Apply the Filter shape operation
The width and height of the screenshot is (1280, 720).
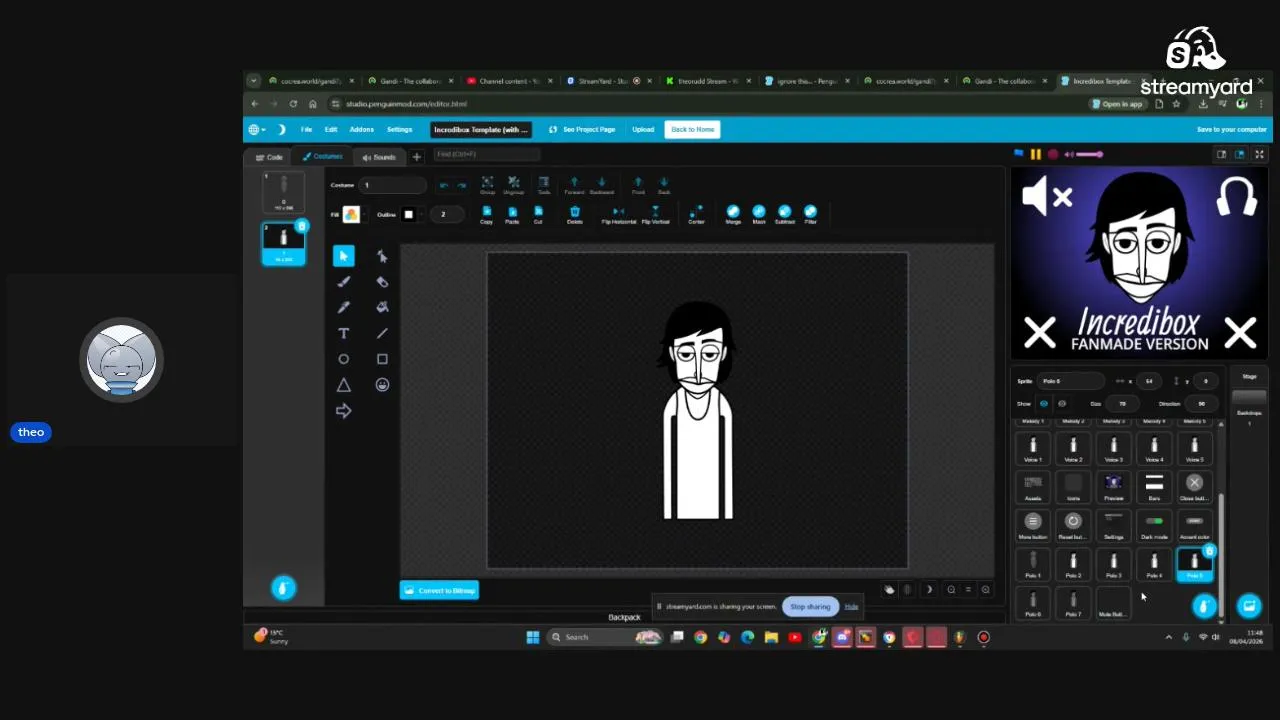click(810, 214)
